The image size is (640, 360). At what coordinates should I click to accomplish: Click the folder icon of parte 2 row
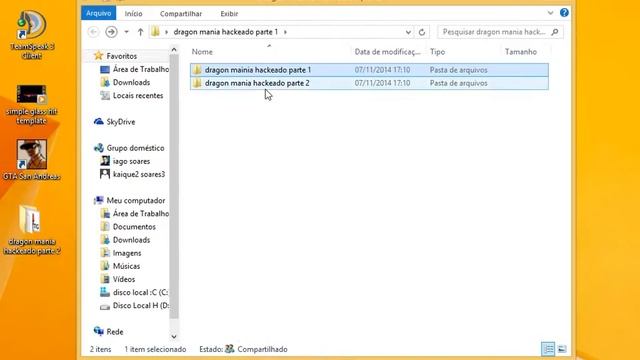[x=197, y=83]
